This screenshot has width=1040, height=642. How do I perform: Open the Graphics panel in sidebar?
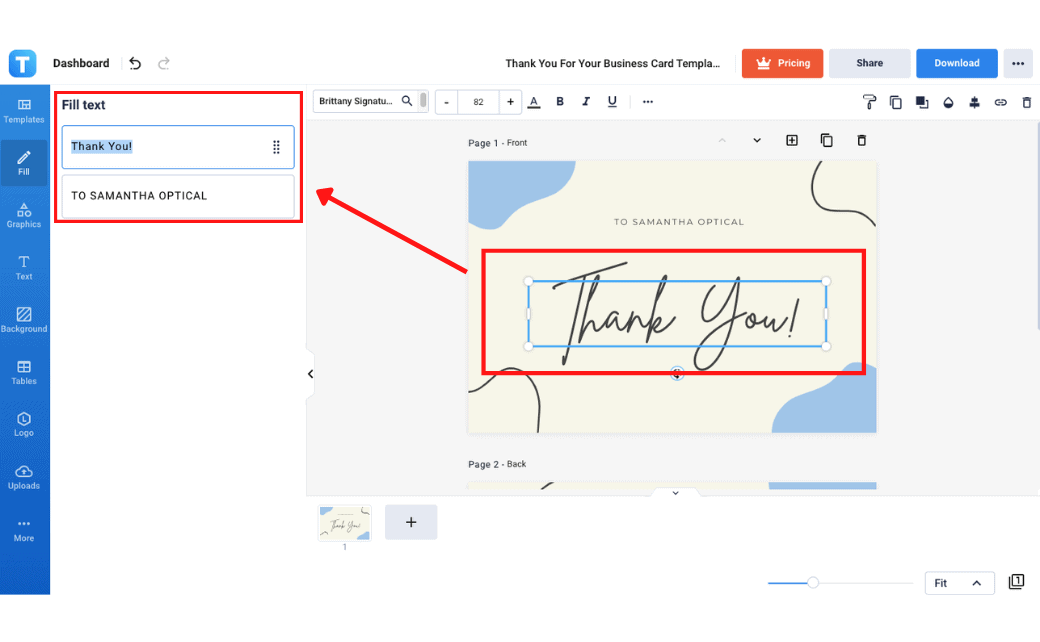24,215
